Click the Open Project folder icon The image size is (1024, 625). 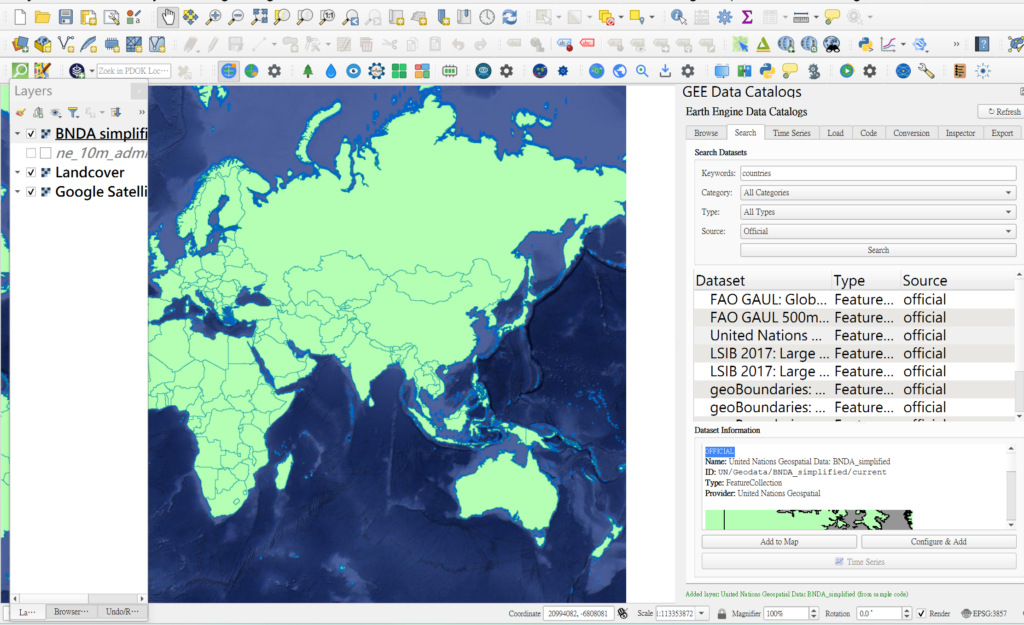click(42, 17)
